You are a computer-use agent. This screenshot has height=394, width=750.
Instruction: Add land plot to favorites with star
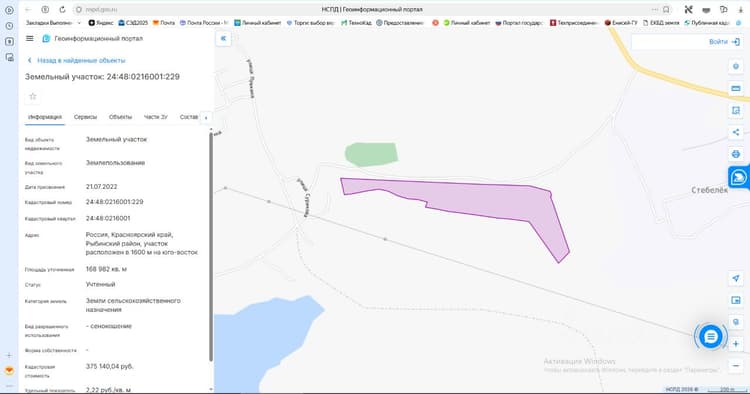pyautogui.click(x=33, y=96)
